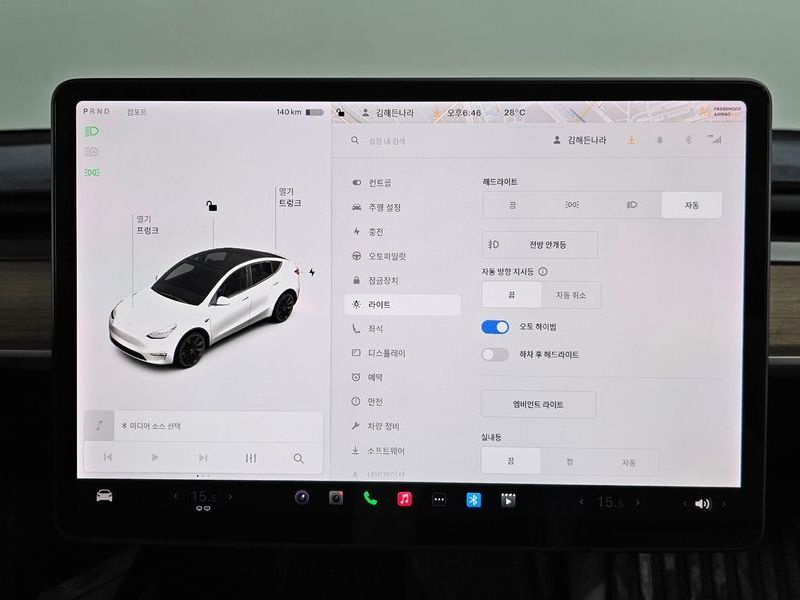Screen dimensions: 800x600
Task: Open the media search magnifier icon
Action: tap(299, 458)
